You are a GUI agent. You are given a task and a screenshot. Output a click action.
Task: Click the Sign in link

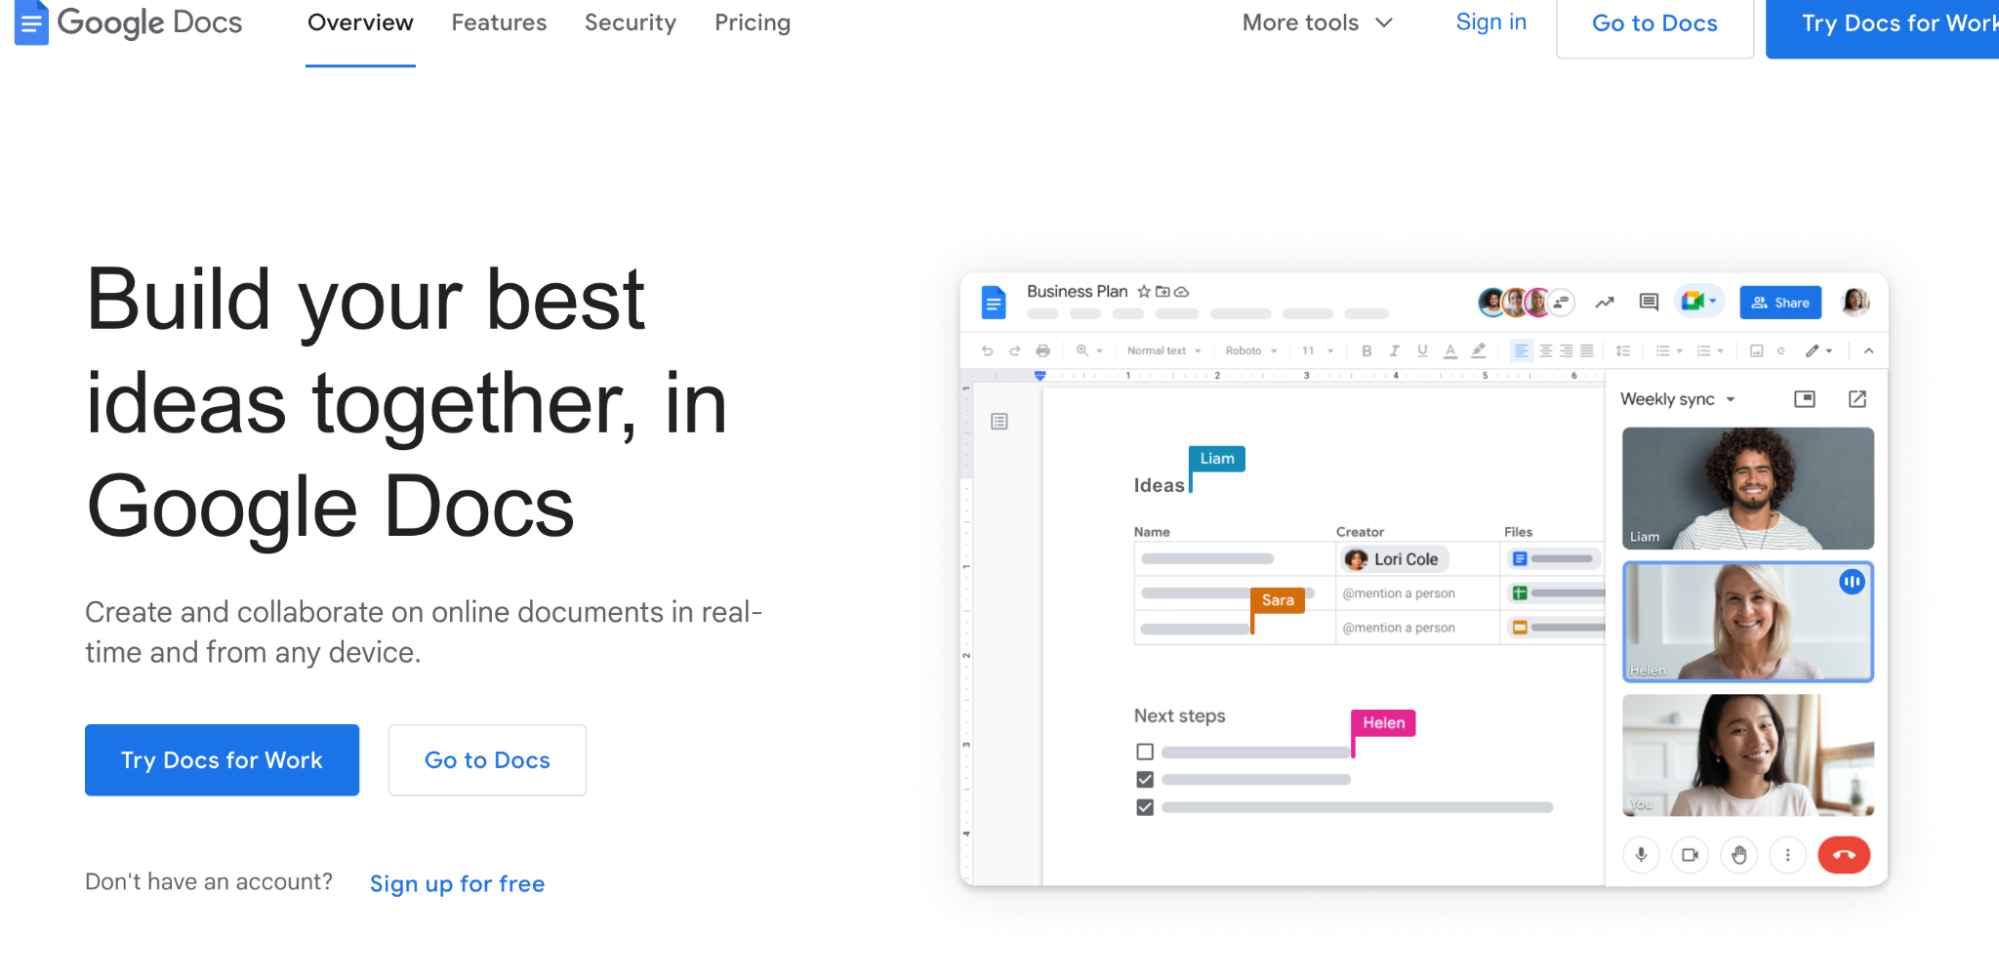click(x=1491, y=22)
